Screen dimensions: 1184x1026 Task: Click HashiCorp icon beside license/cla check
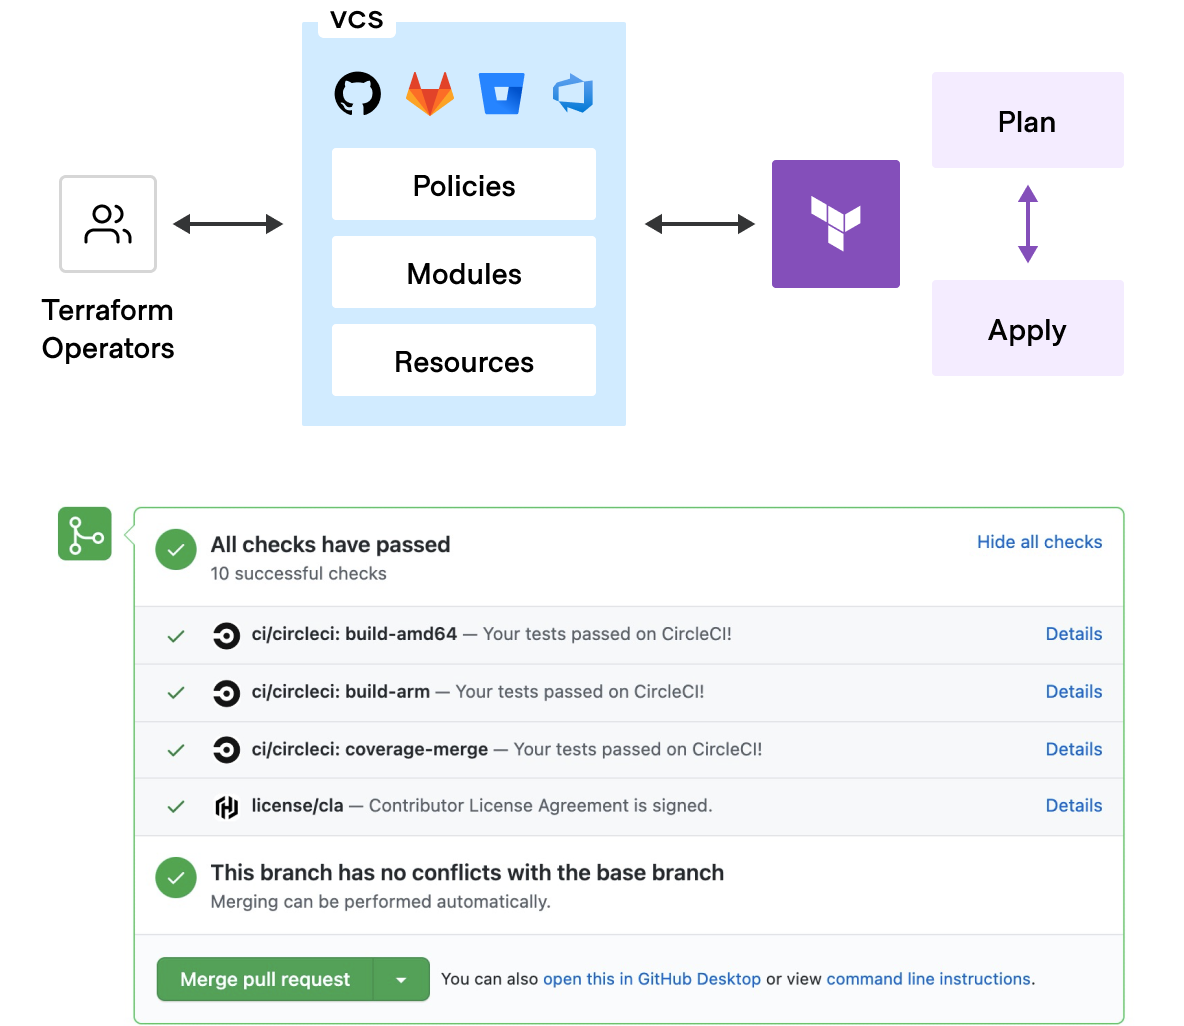click(227, 807)
